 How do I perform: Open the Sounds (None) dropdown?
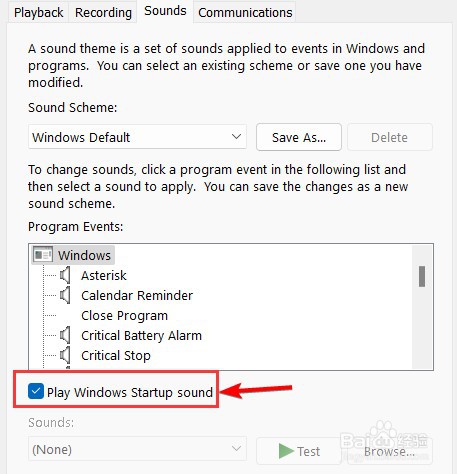point(137,449)
